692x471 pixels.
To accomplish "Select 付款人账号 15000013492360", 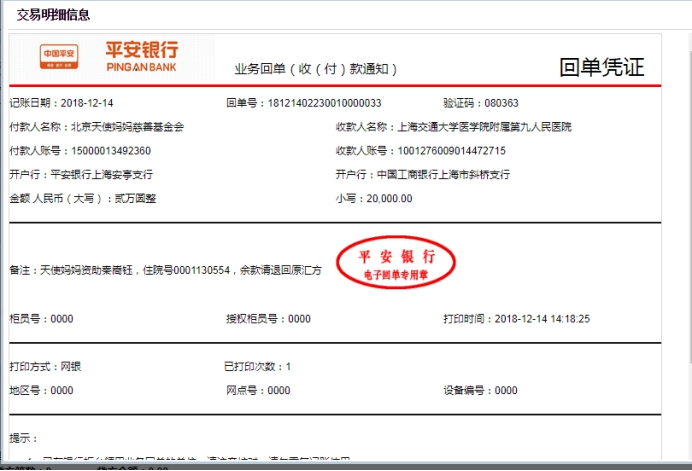I will (111, 151).
